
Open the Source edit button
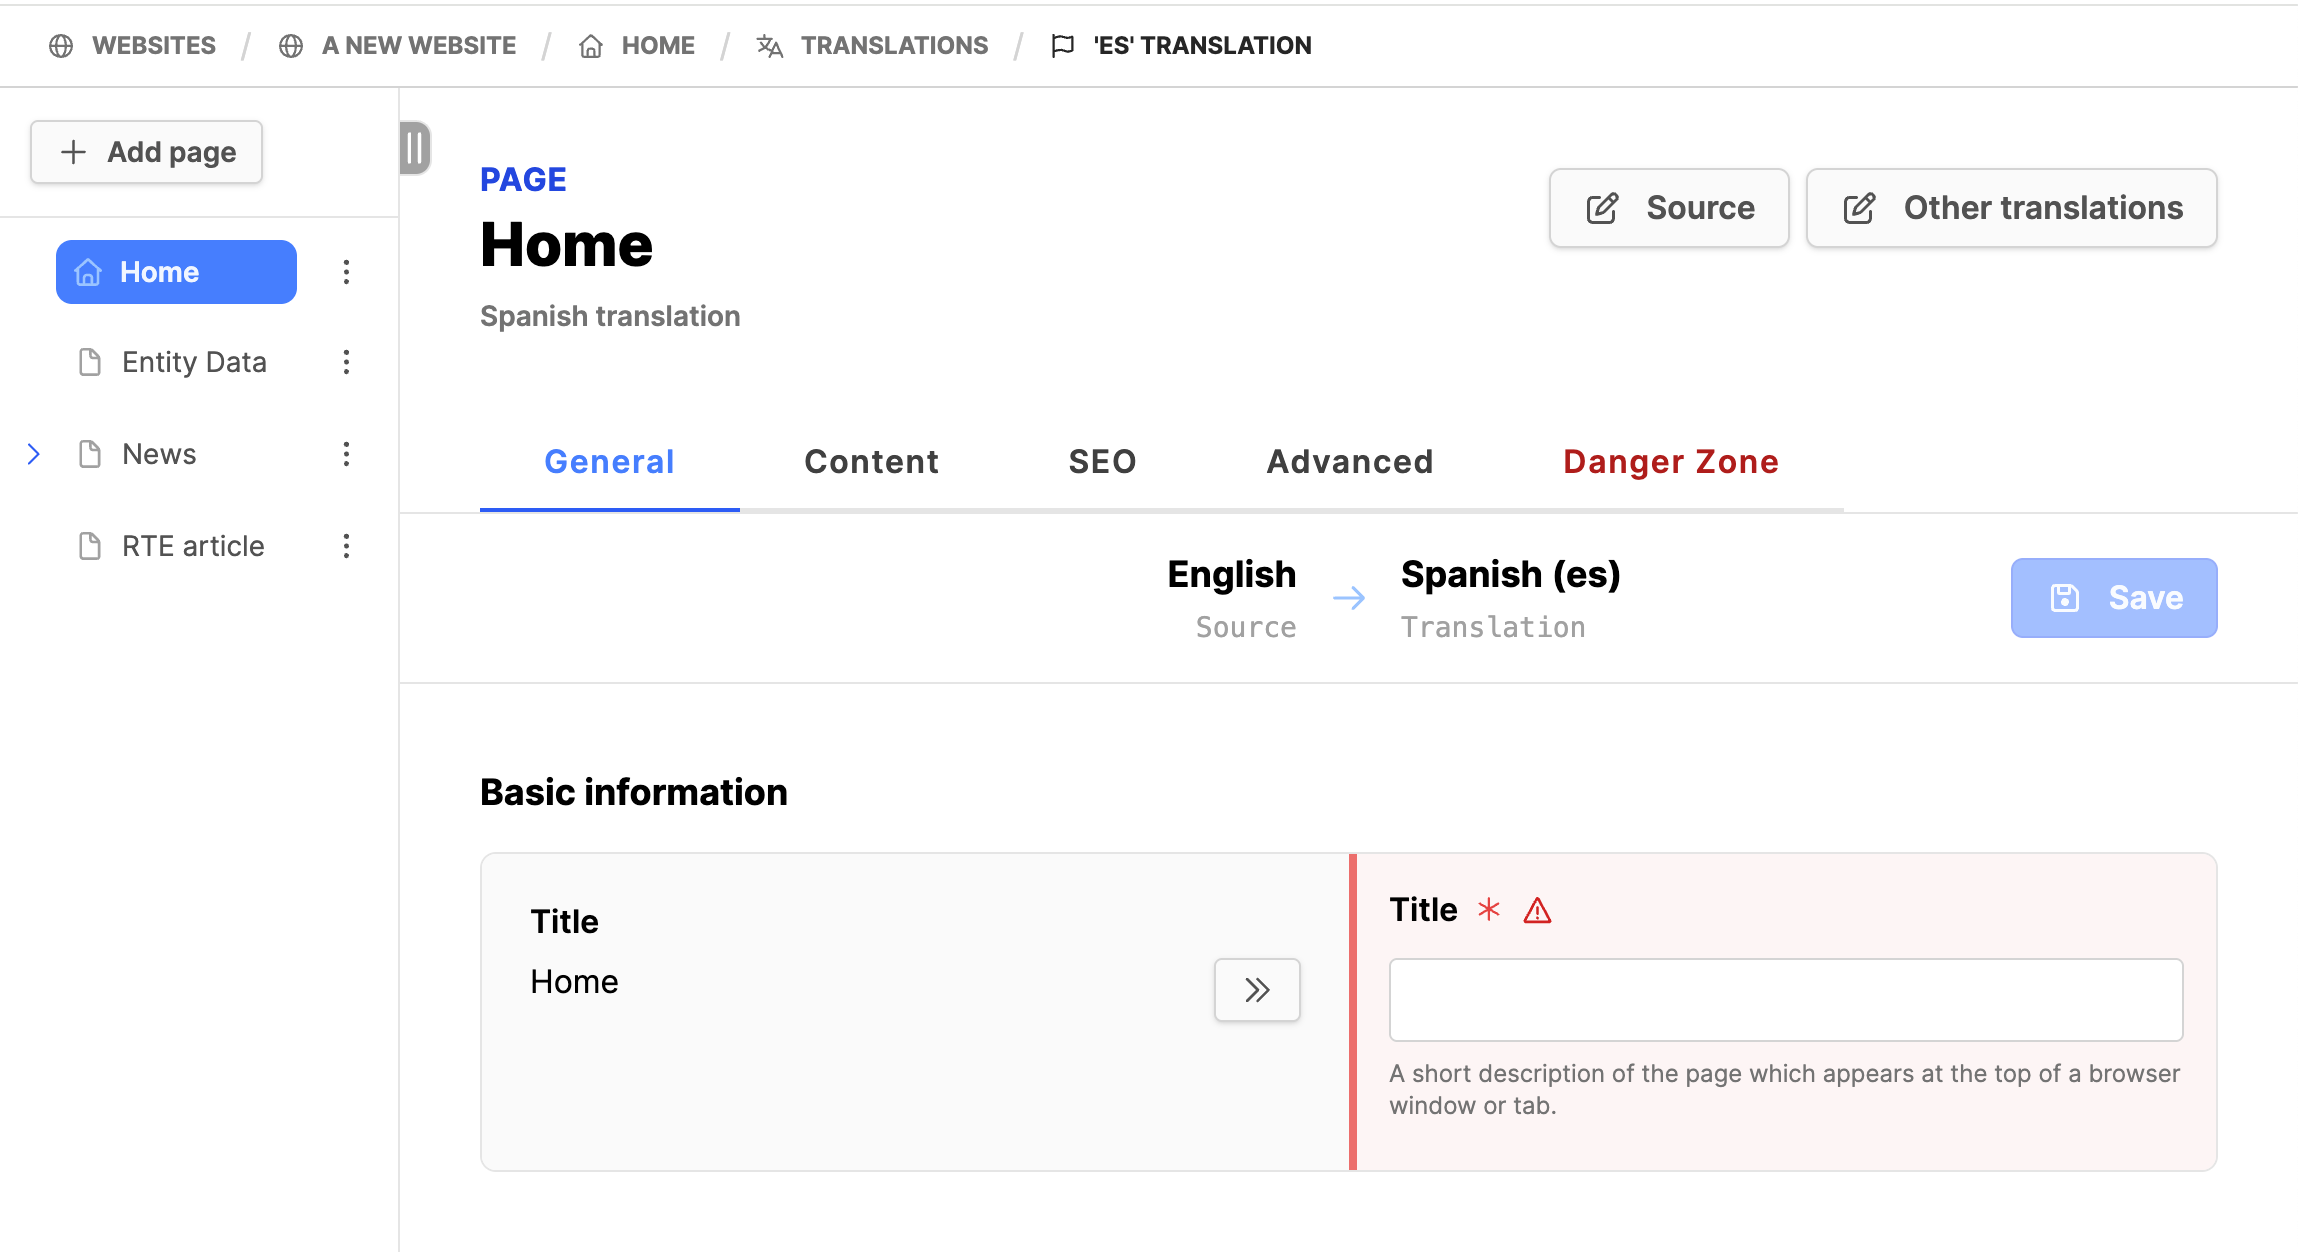(x=1669, y=208)
